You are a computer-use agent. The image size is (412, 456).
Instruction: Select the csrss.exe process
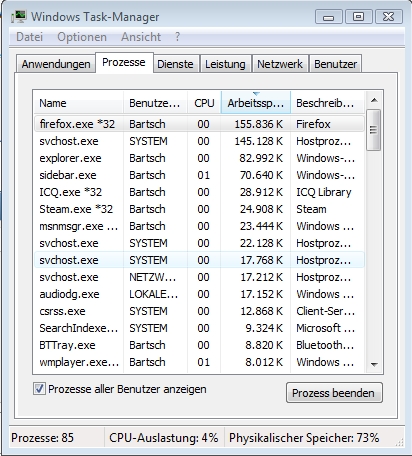point(199,311)
